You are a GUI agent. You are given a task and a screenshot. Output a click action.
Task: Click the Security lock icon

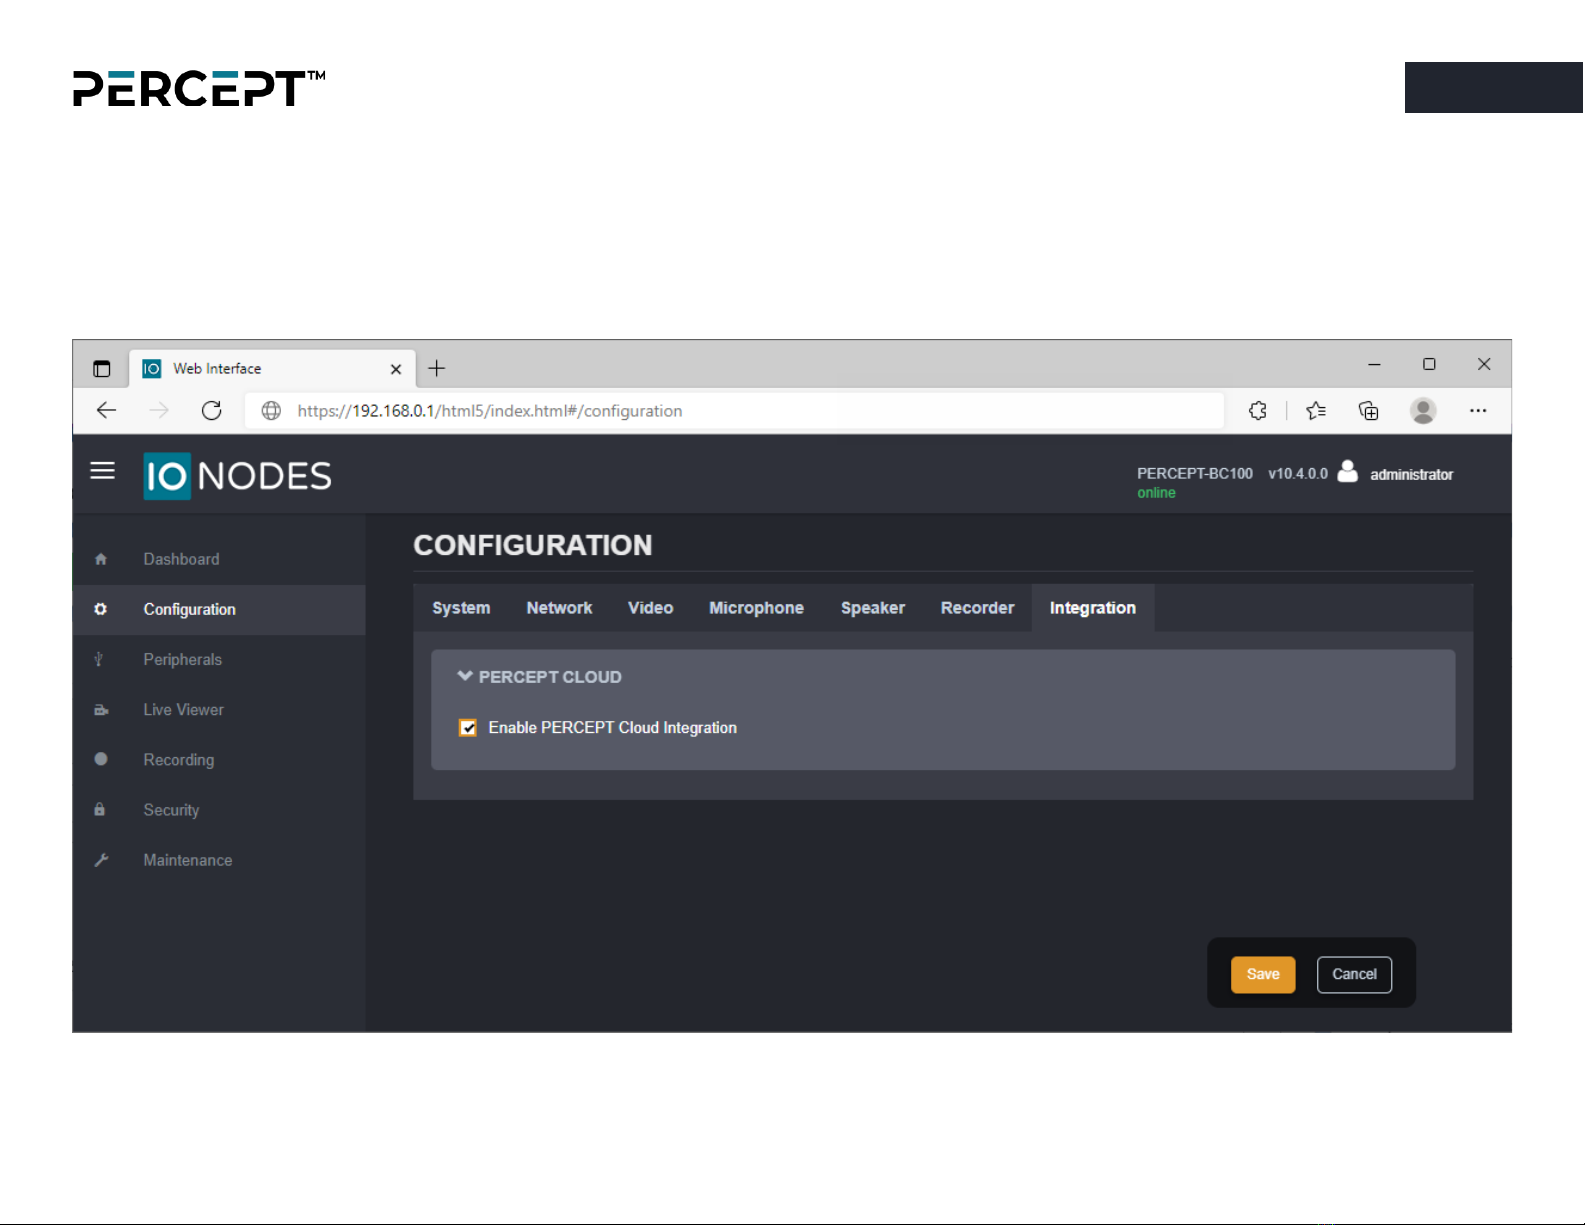click(100, 809)
